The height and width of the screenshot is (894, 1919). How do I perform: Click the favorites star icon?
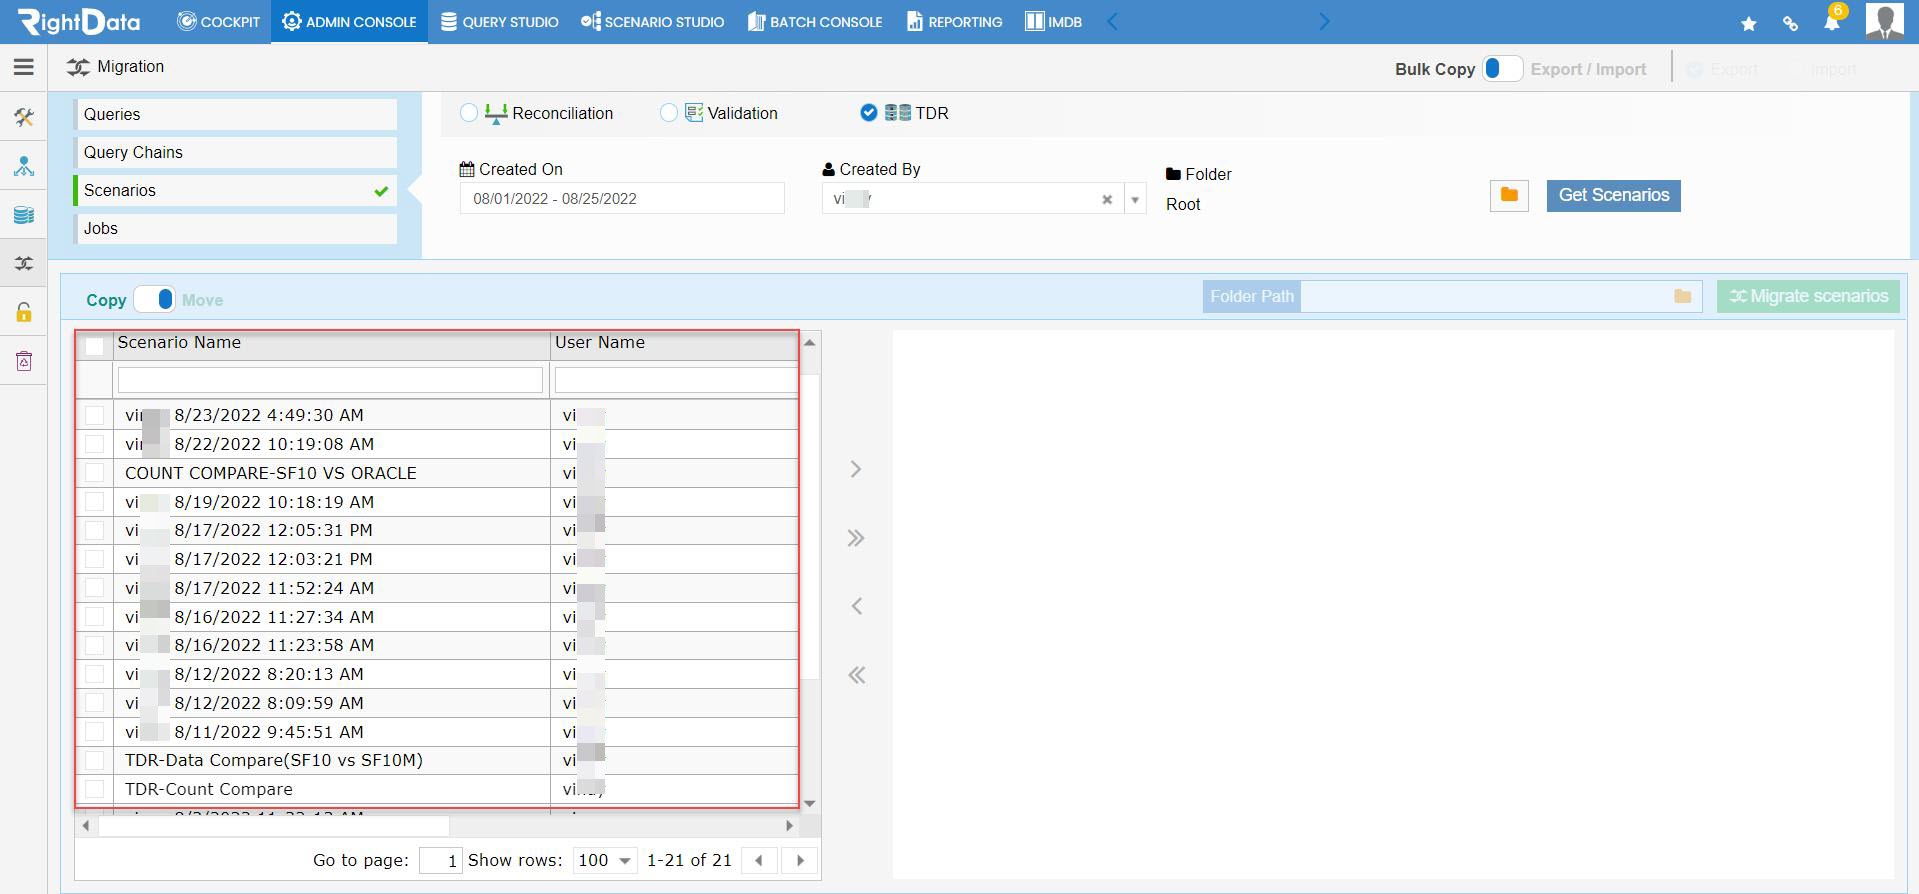[1749, 23]
